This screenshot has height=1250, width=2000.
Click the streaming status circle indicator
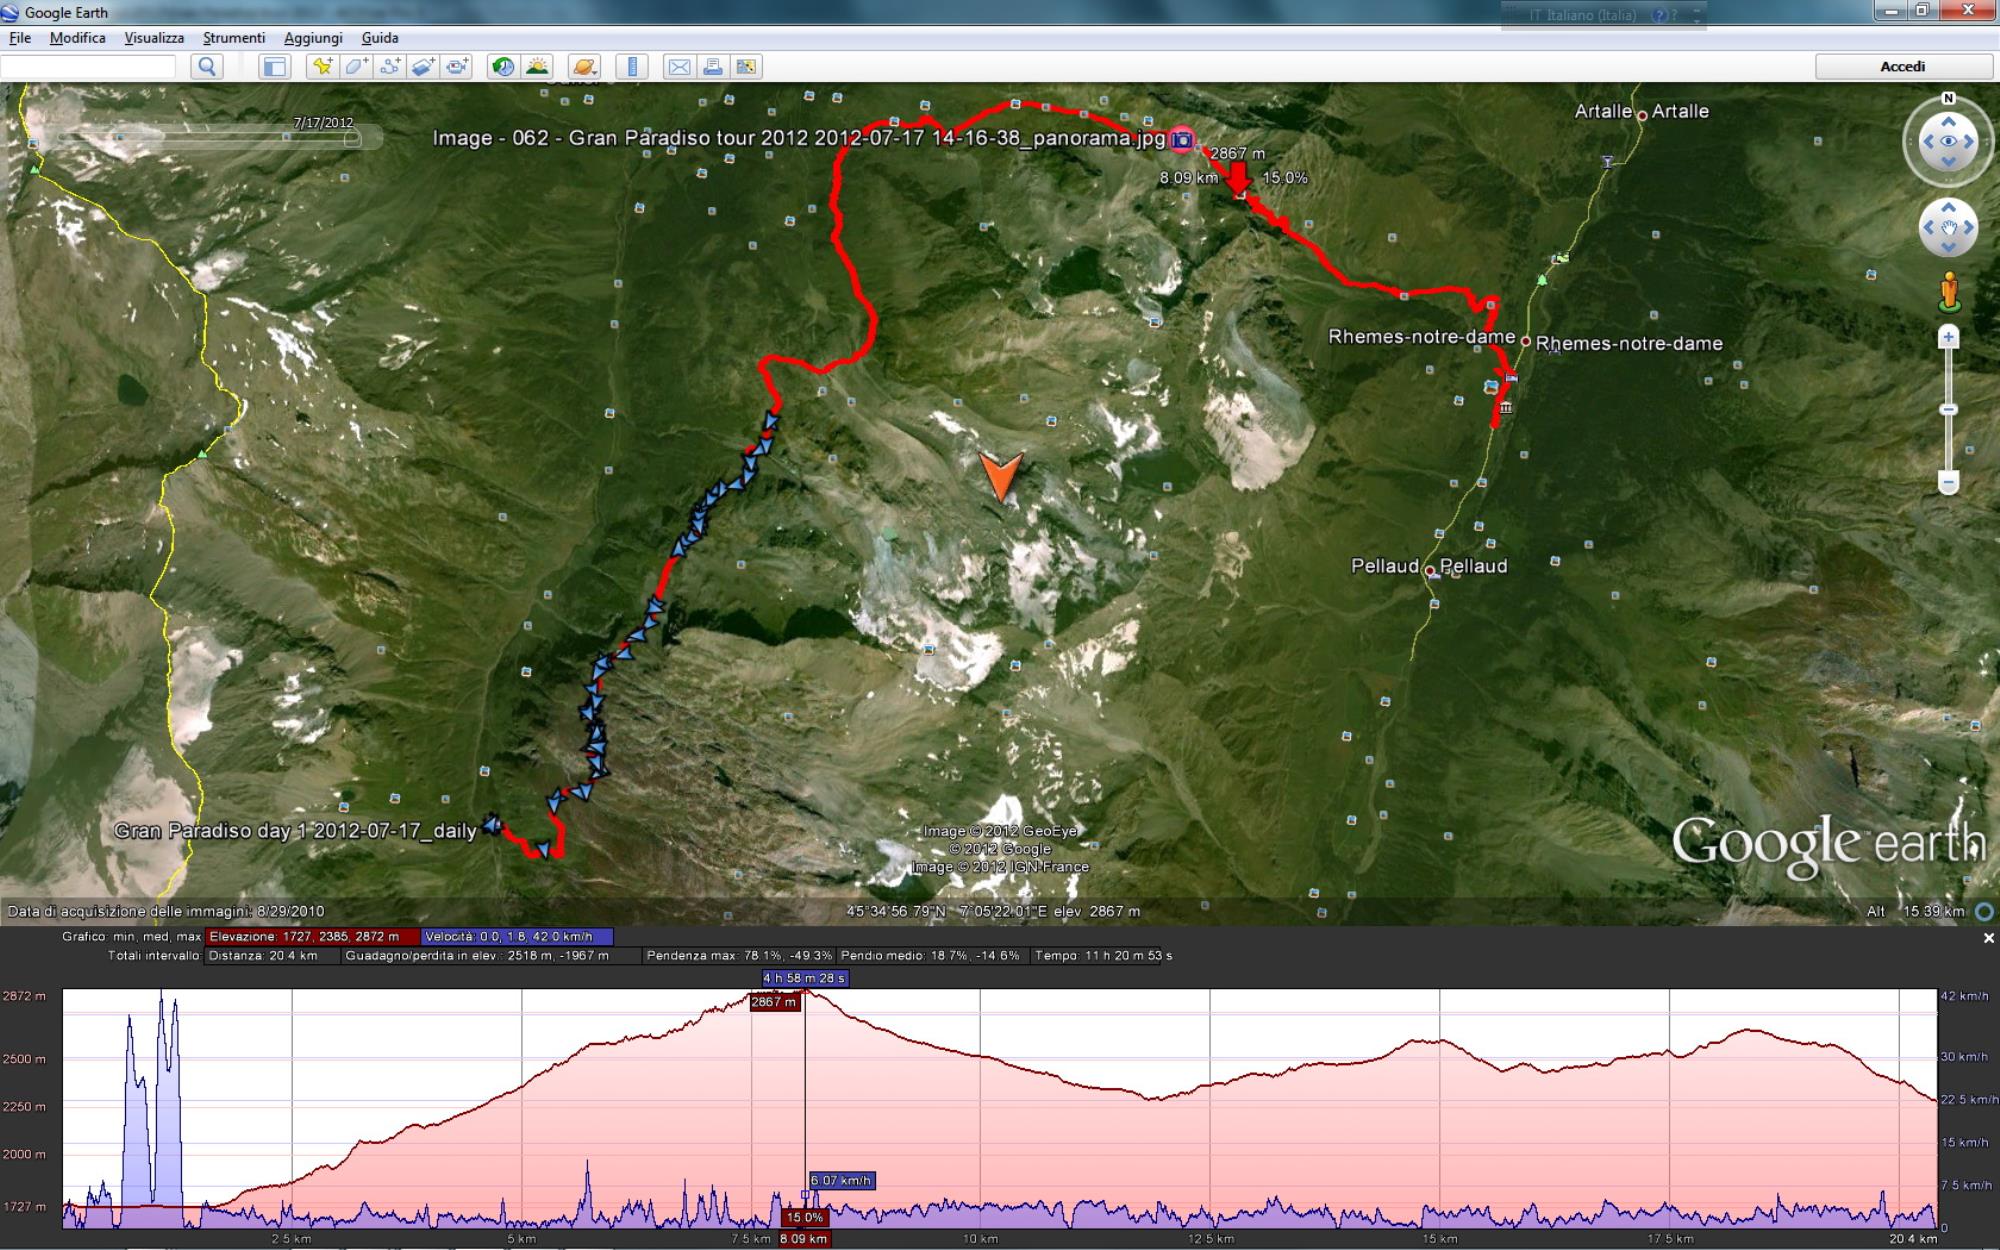pyautogui.click(x=1985, y=911)
